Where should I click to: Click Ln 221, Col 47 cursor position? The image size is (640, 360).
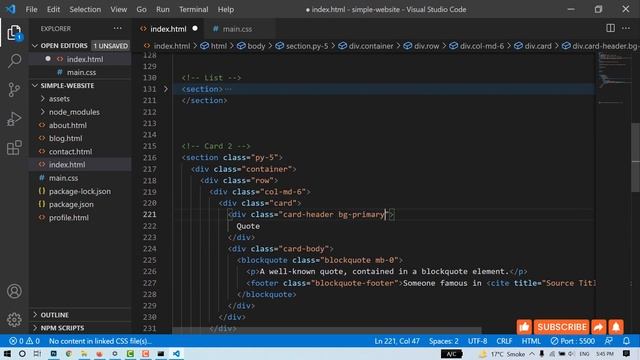(x=397, y=341)
